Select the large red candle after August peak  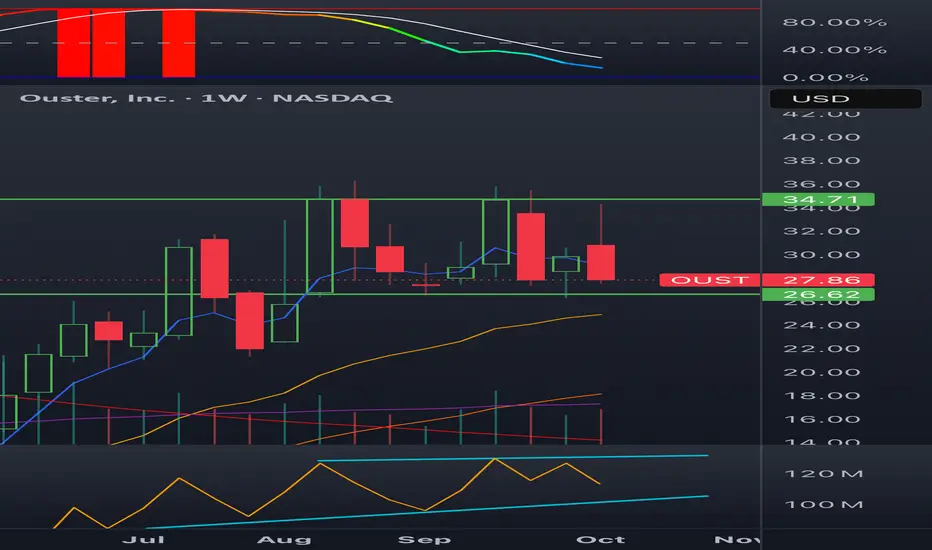click(x=355, y=223)
